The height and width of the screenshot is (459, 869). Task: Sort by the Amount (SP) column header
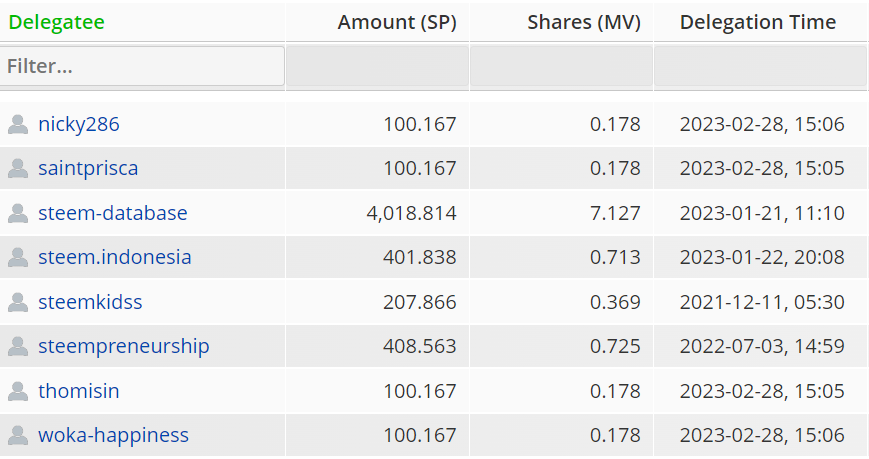point(397,22)
